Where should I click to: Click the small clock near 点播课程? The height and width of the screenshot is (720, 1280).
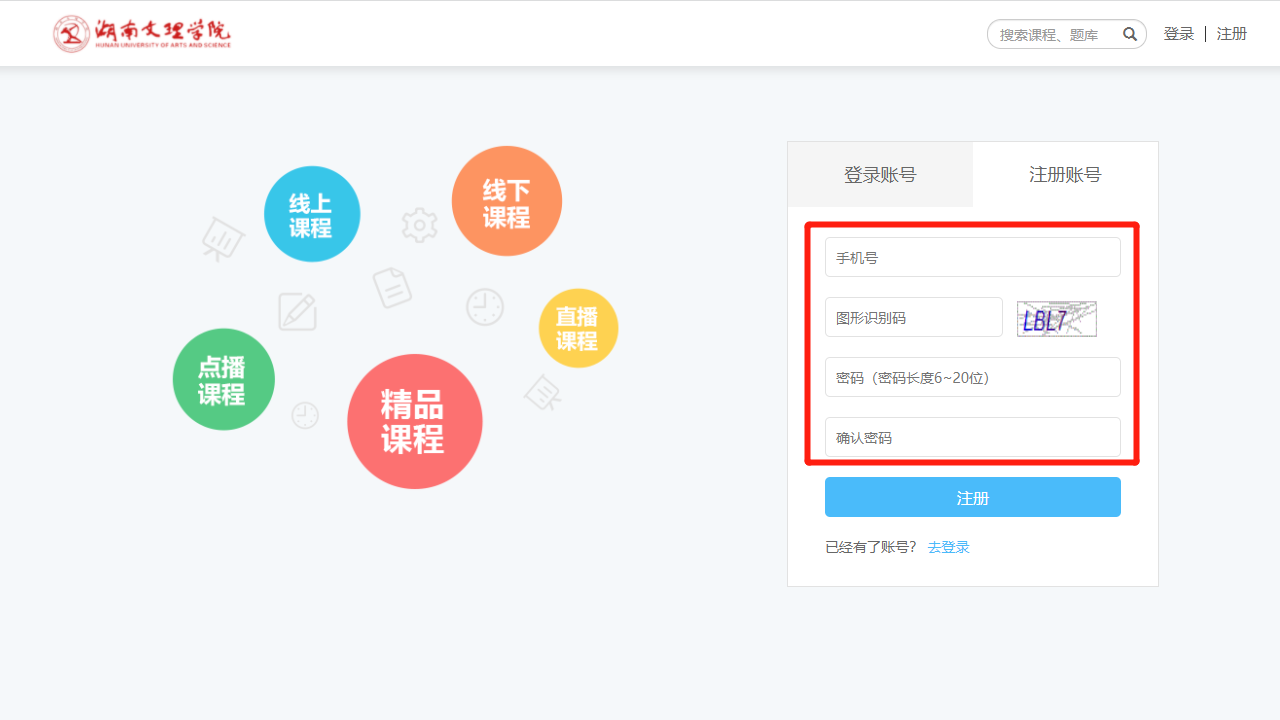point(305,415)
